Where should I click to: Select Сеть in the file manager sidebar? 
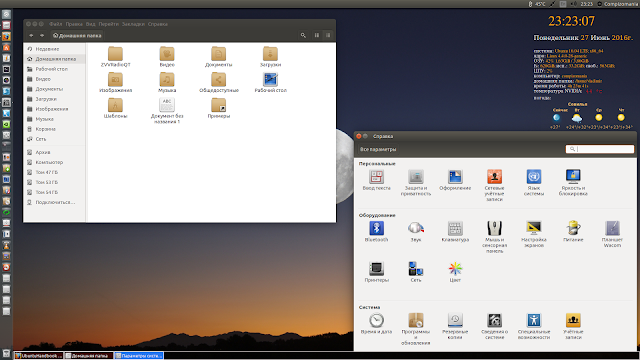pyautogui.click(x=55, y=139)
